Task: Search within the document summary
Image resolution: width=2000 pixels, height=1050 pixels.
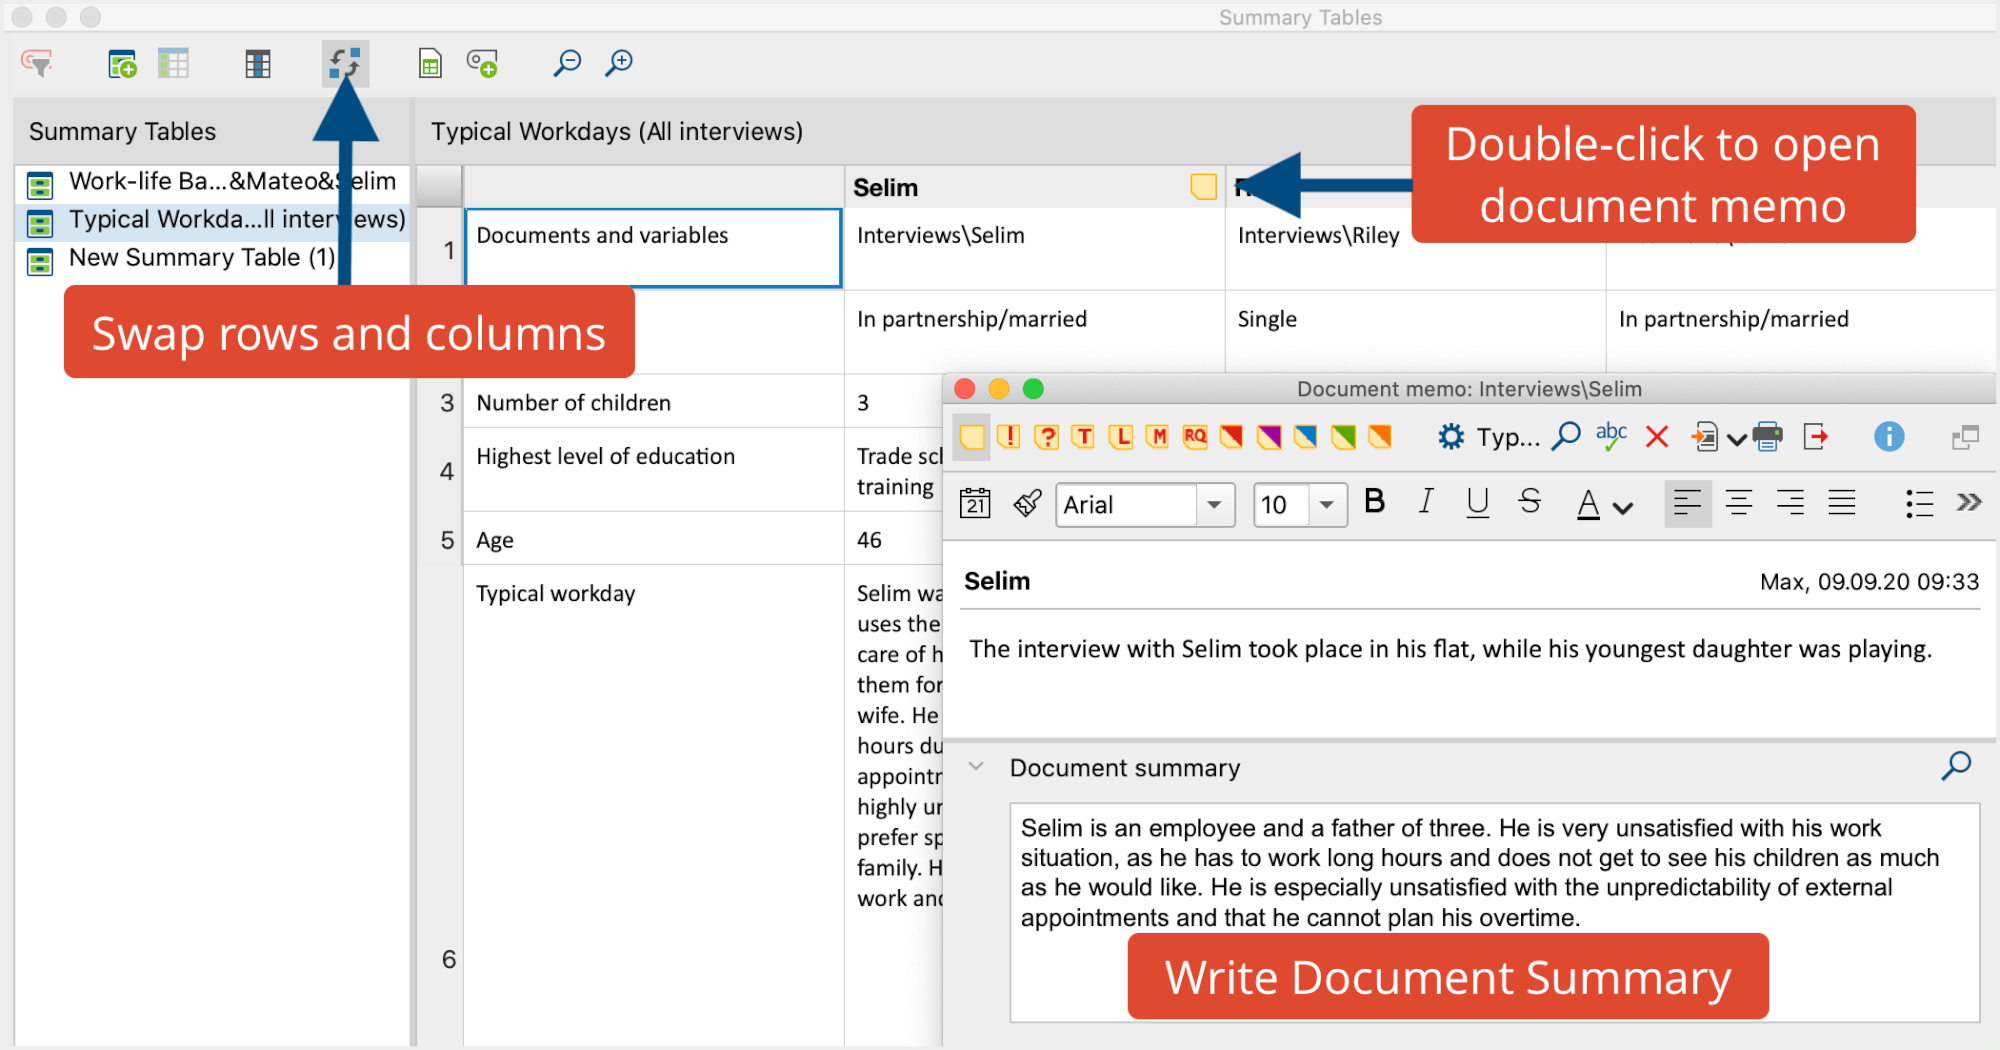Action: (x=1957, y=766)
